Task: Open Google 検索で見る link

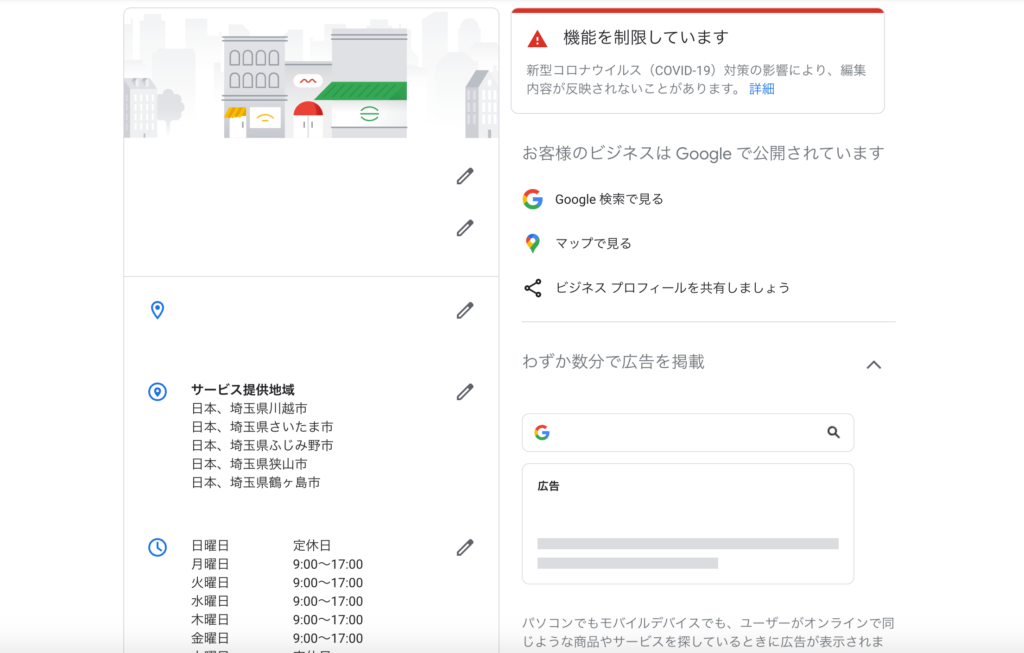Action: [x=609, y=199]
